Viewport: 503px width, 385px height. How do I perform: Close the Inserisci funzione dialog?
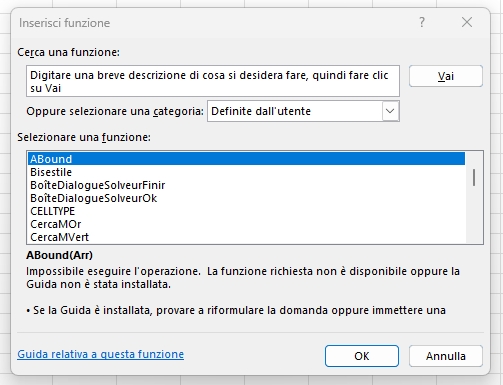pos(467,22)
